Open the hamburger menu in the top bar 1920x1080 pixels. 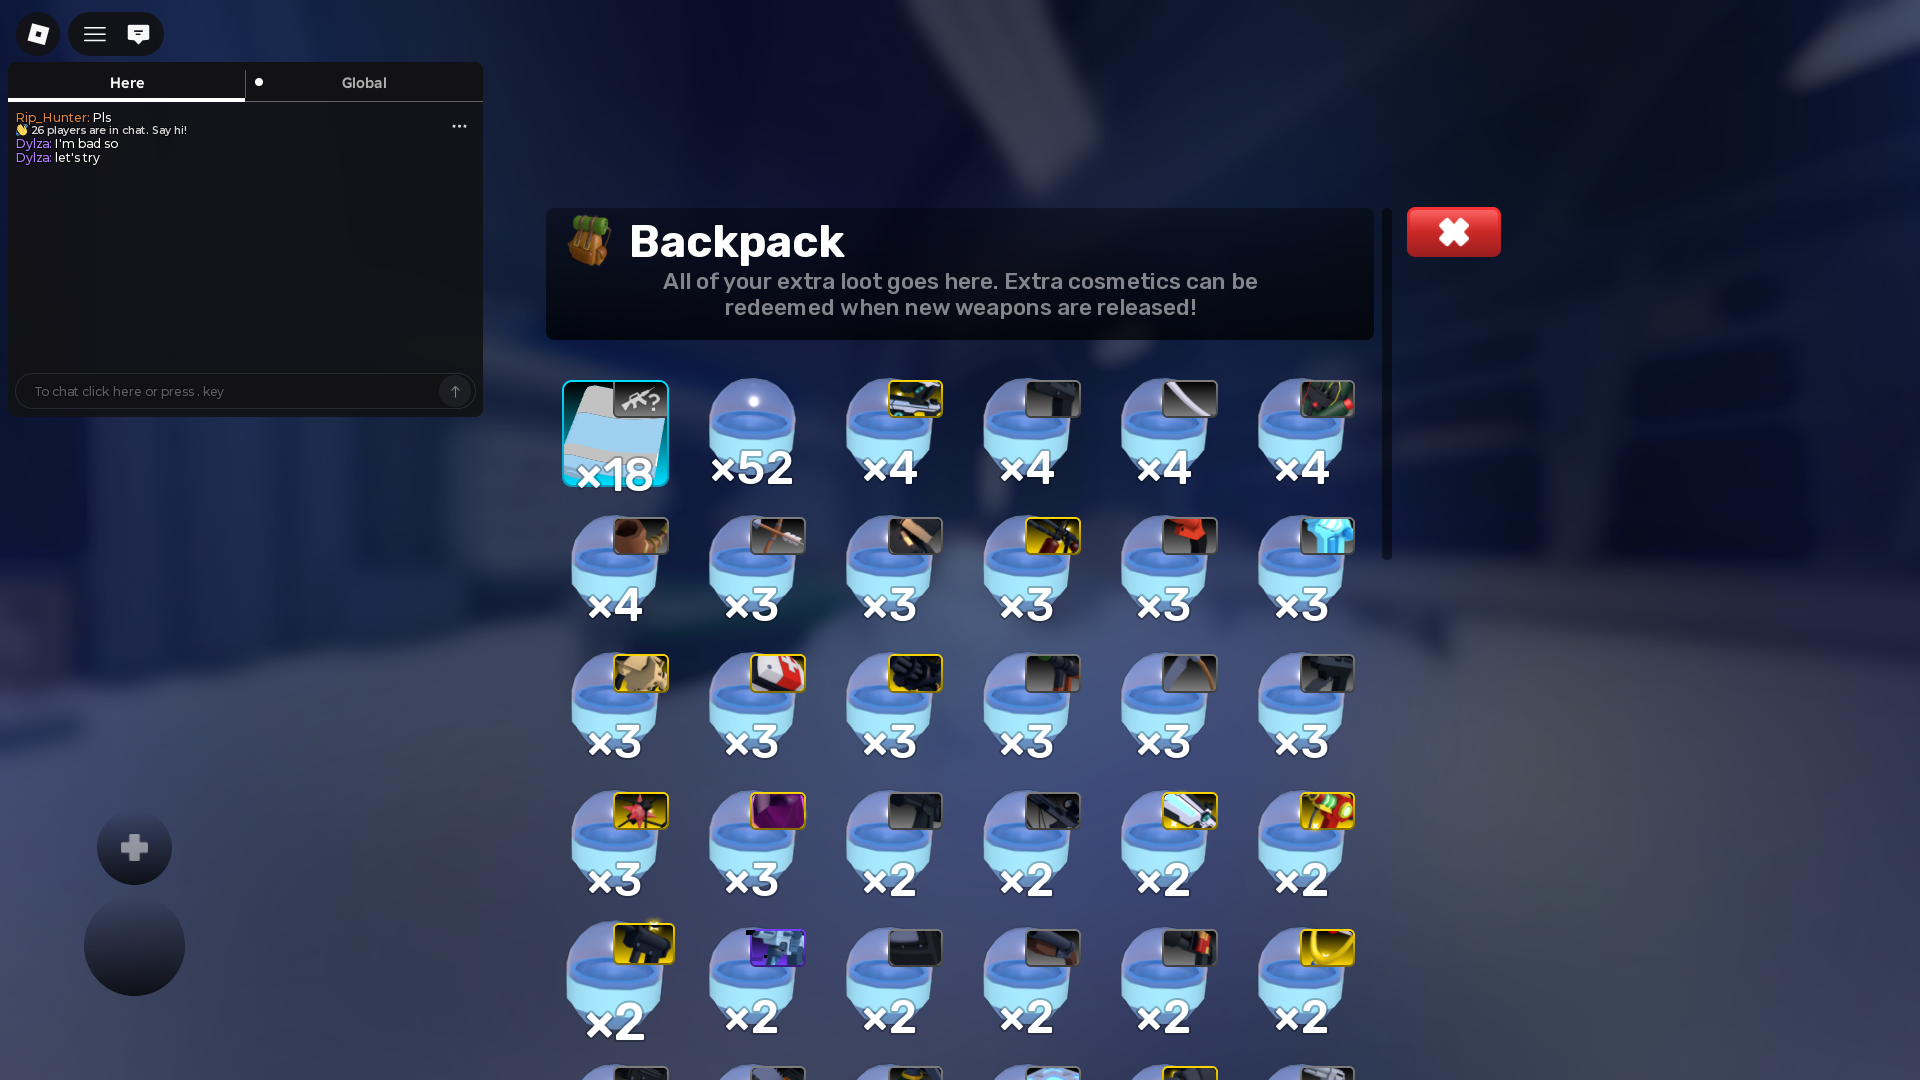click(95, 34)
